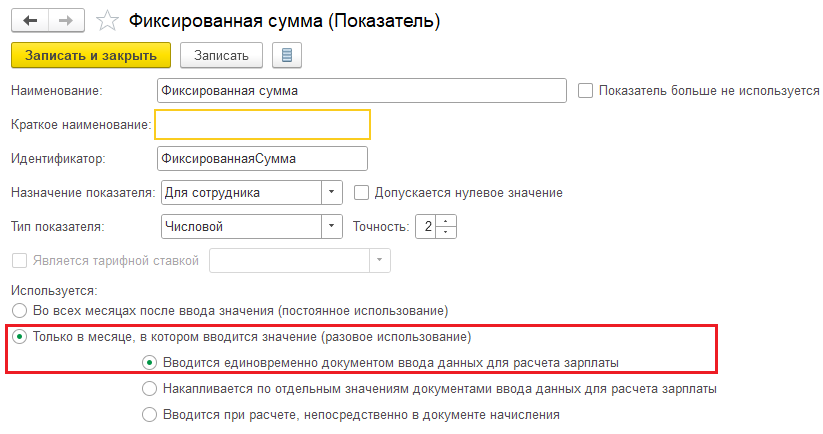
Task: Toggle 'Является тарифной ставкой' checkbox
Action: pyautogui.click(x=19, y=260)
